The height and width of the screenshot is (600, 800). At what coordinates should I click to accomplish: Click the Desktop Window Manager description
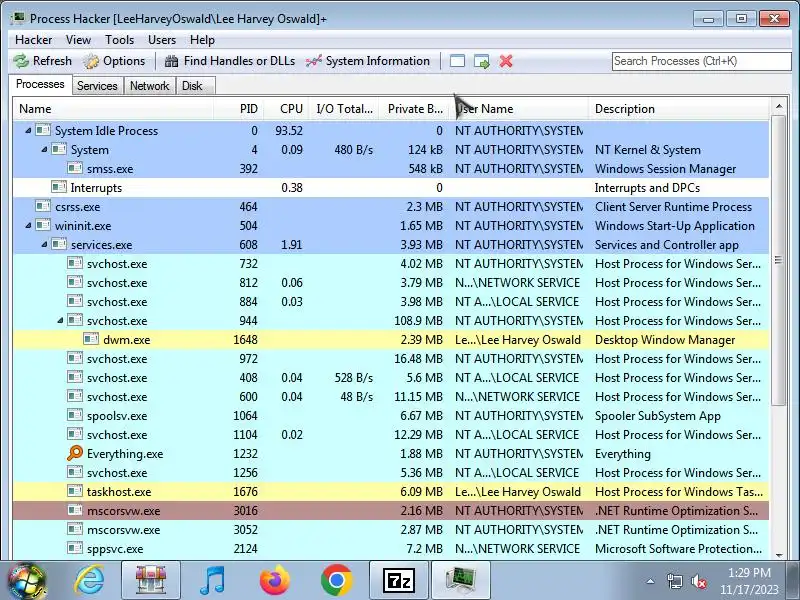coord(665,340)
